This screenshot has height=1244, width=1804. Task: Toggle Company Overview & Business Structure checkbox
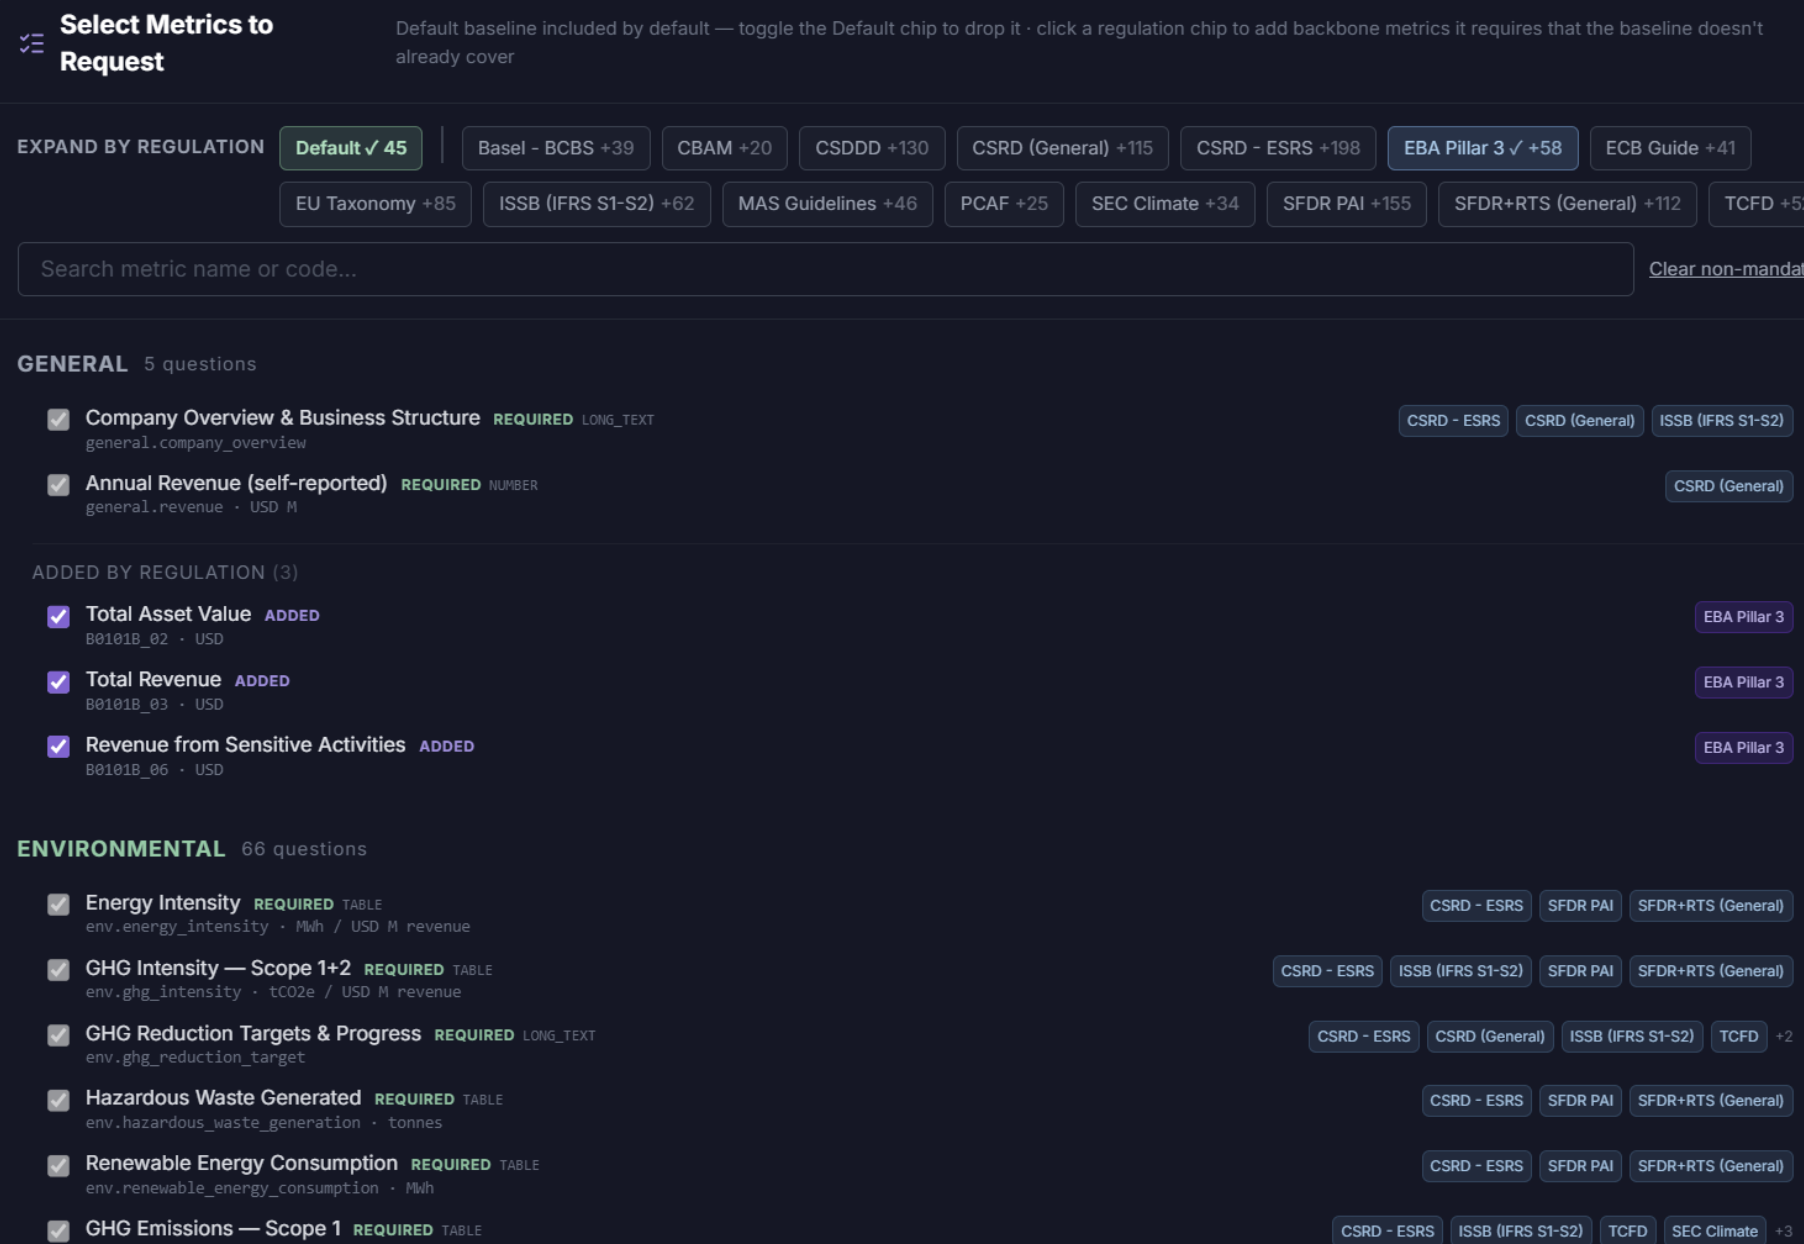pos(59,420)
